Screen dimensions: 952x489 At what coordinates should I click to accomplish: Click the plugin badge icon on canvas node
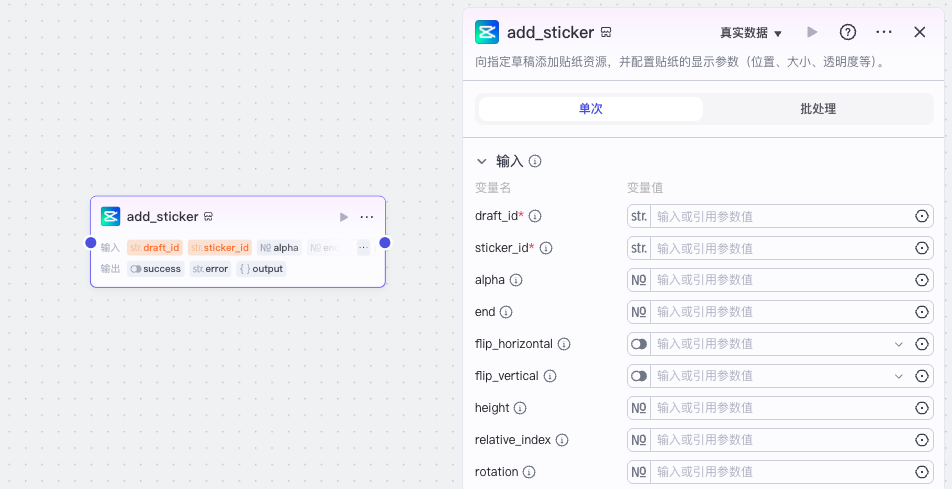208,217
